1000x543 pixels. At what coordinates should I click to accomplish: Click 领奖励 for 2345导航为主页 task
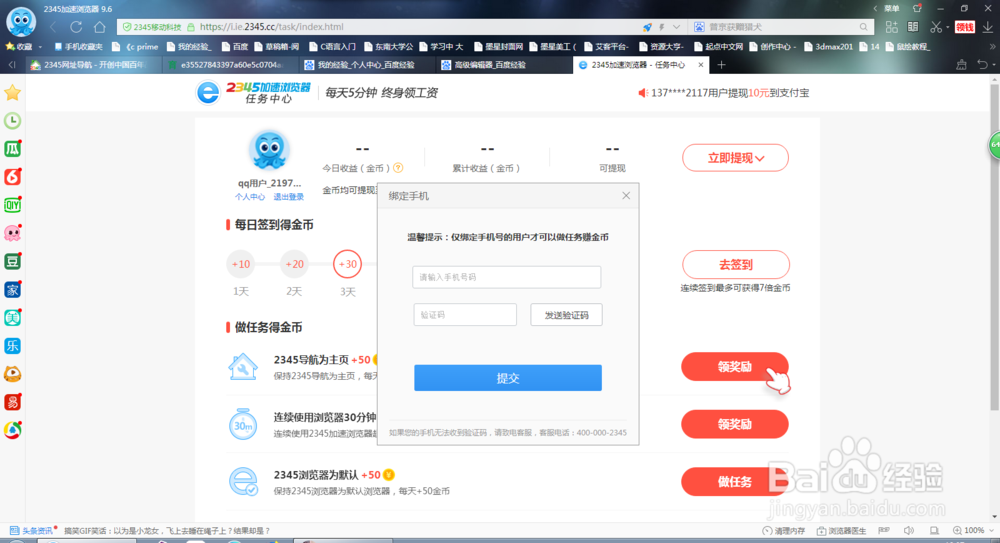735,366
